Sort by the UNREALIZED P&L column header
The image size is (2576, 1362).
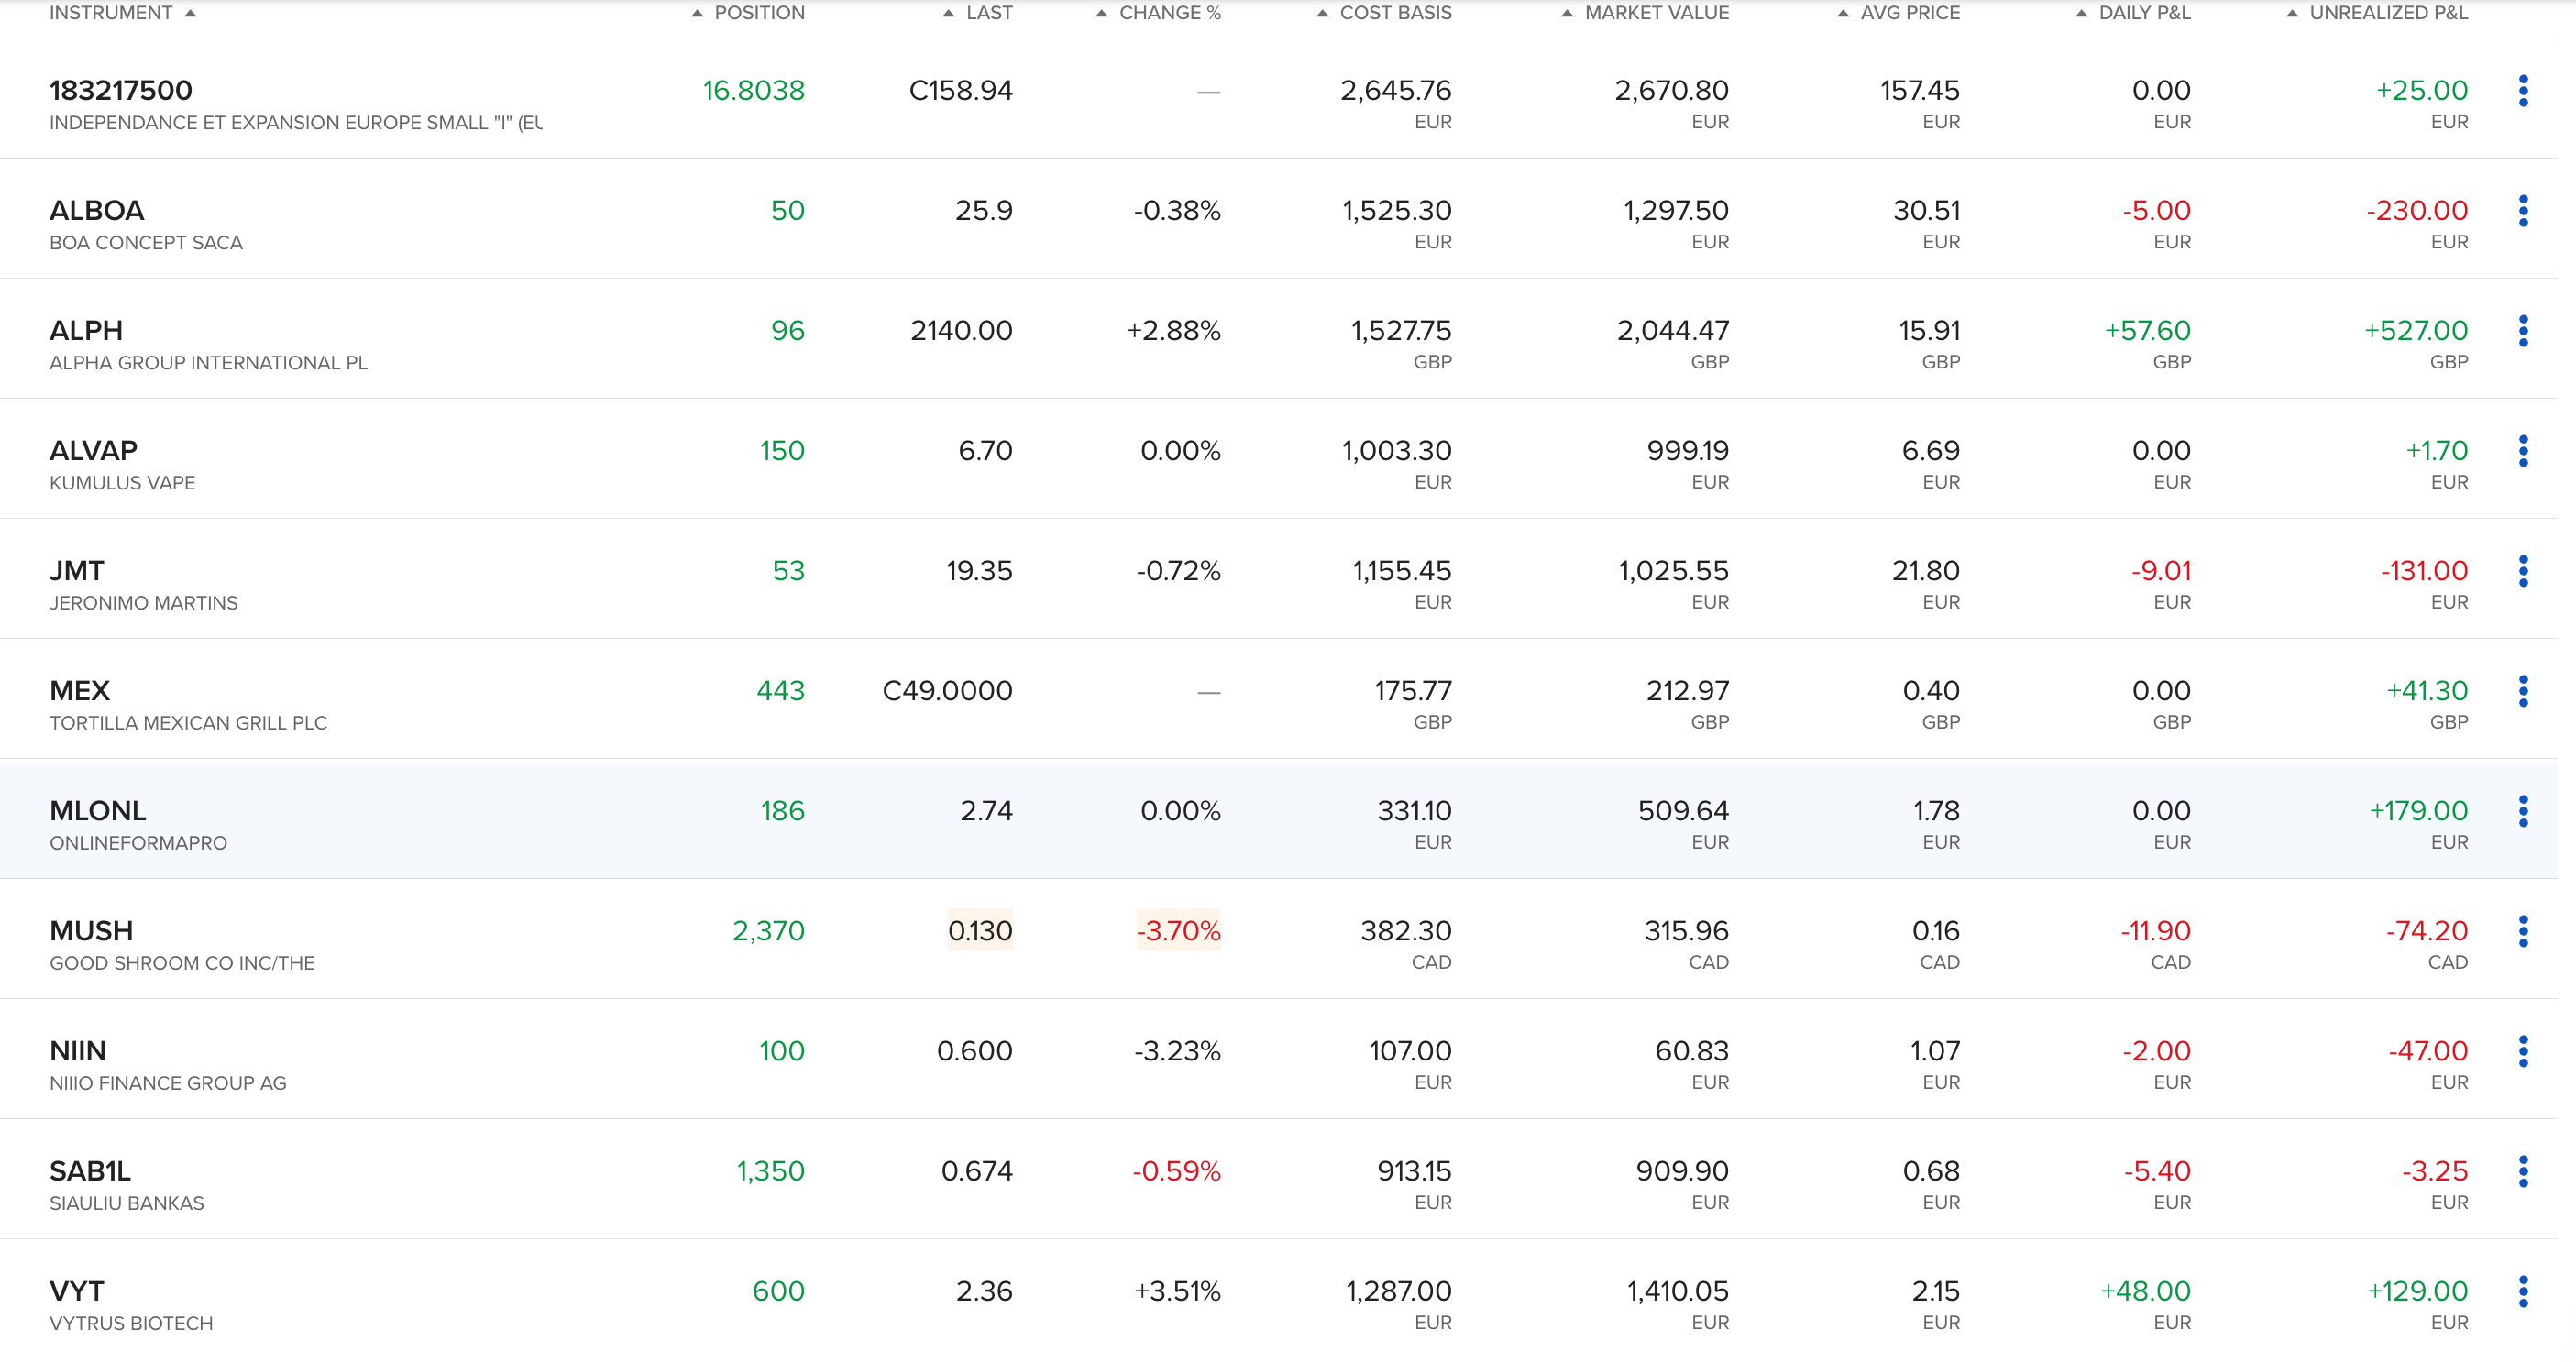click(2387, 13)
